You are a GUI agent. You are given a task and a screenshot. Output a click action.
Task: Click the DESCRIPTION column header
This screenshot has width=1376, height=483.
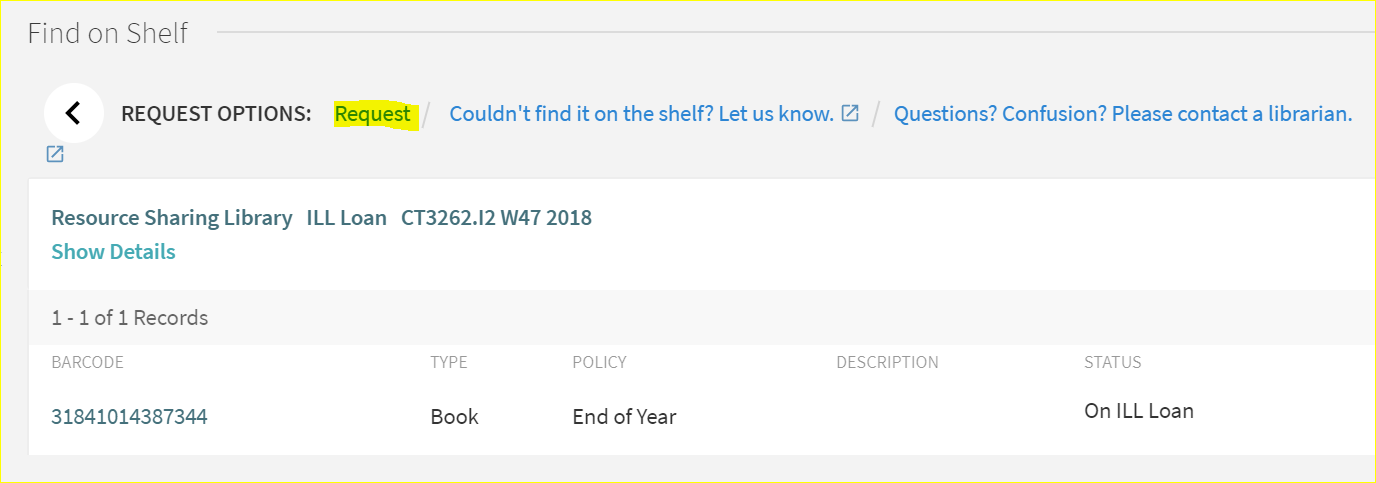click(x=887, y=362)
